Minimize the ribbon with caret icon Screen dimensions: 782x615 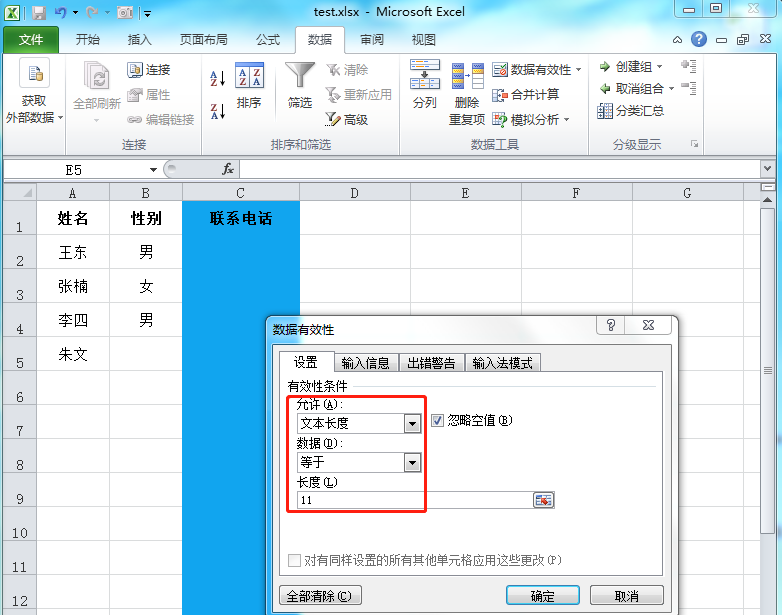pos(677,40)
